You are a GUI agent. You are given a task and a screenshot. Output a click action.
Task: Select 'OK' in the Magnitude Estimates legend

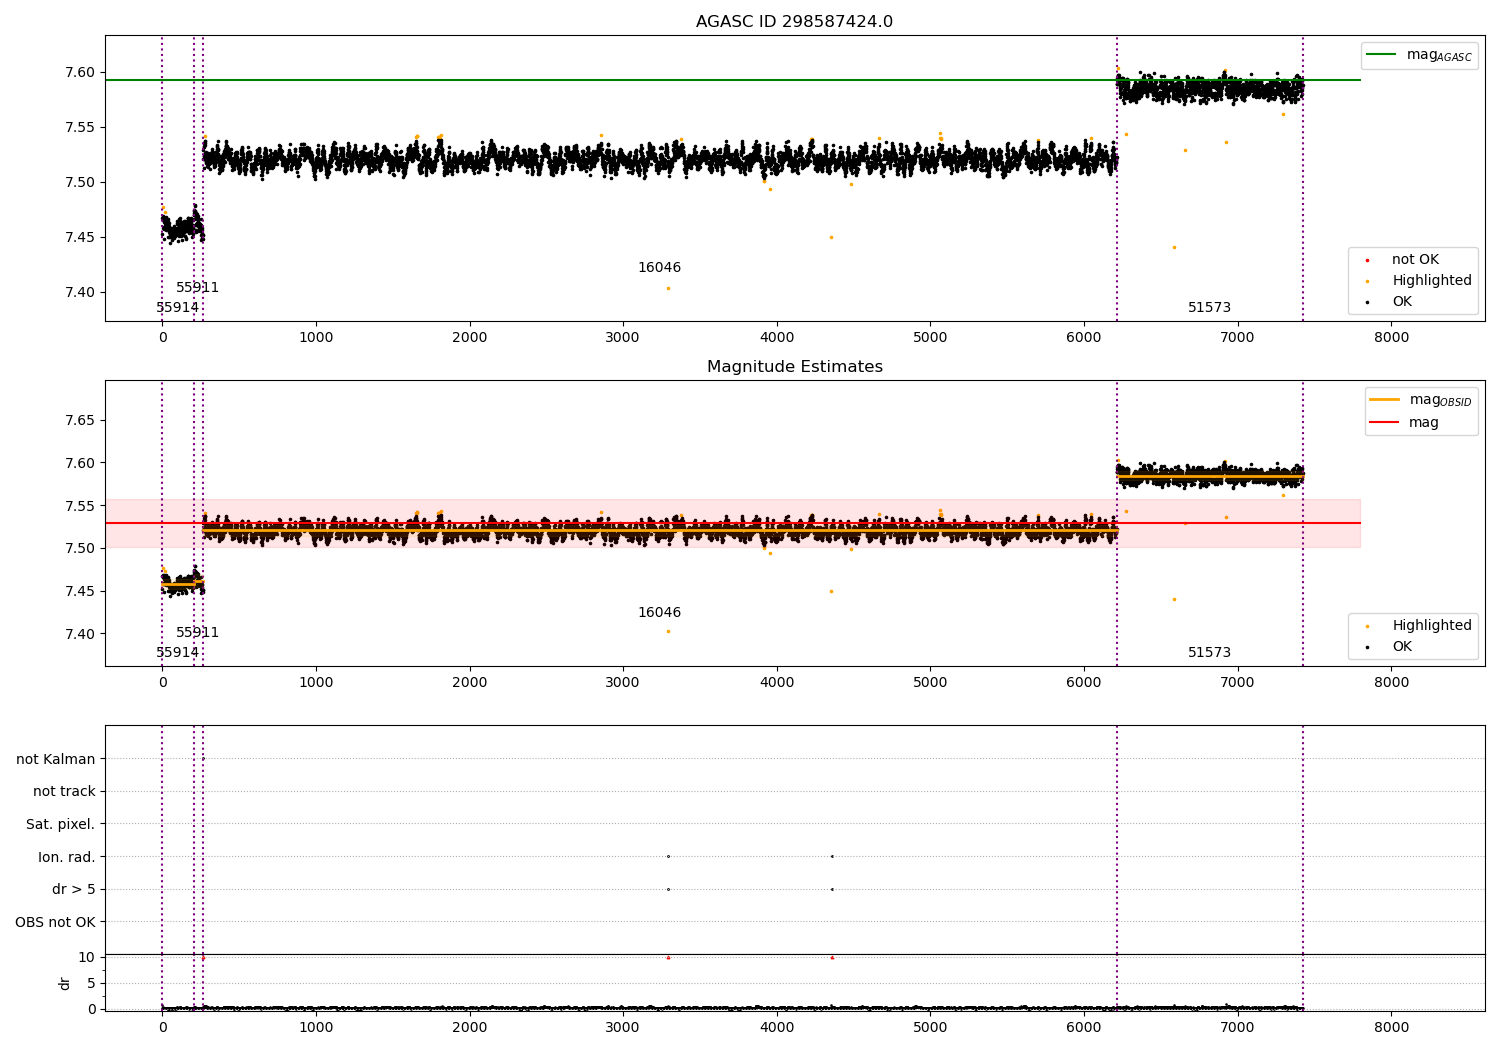point(1402,647)
